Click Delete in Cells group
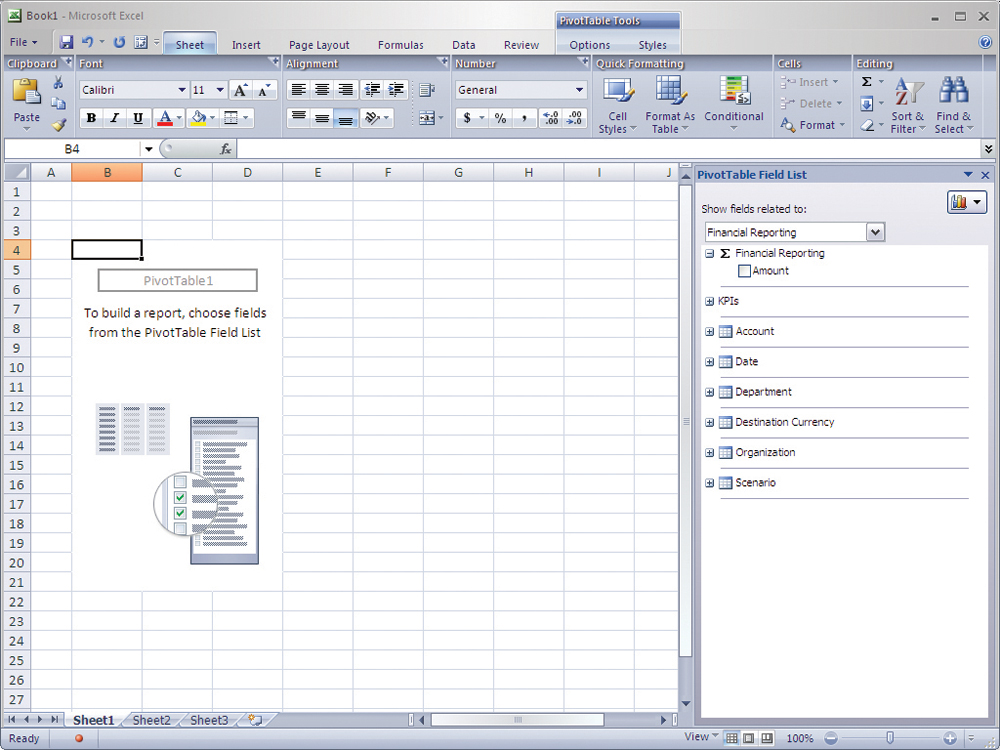1000x750 pixels. tap(812, 103)
